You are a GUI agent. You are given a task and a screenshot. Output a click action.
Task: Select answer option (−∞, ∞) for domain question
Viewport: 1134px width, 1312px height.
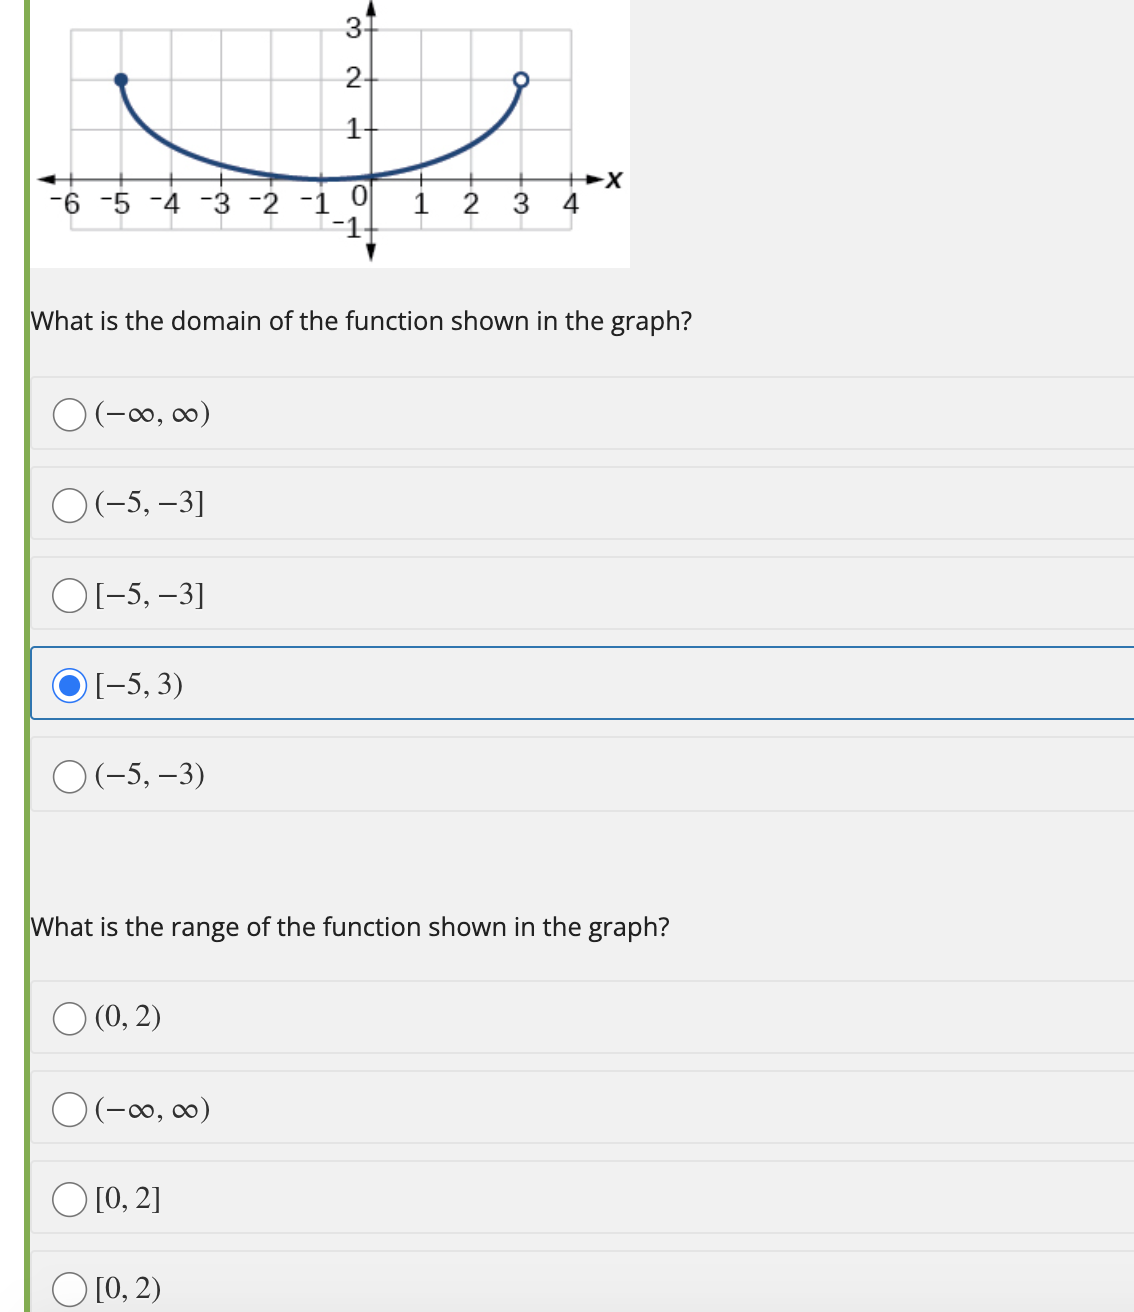tap(69, 414)
